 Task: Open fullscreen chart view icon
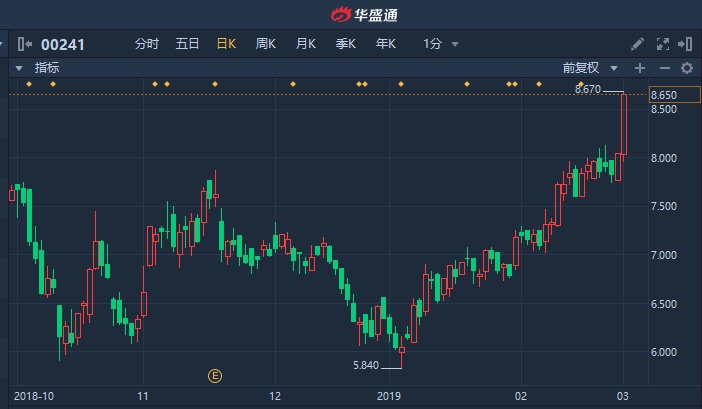point(663,44)
